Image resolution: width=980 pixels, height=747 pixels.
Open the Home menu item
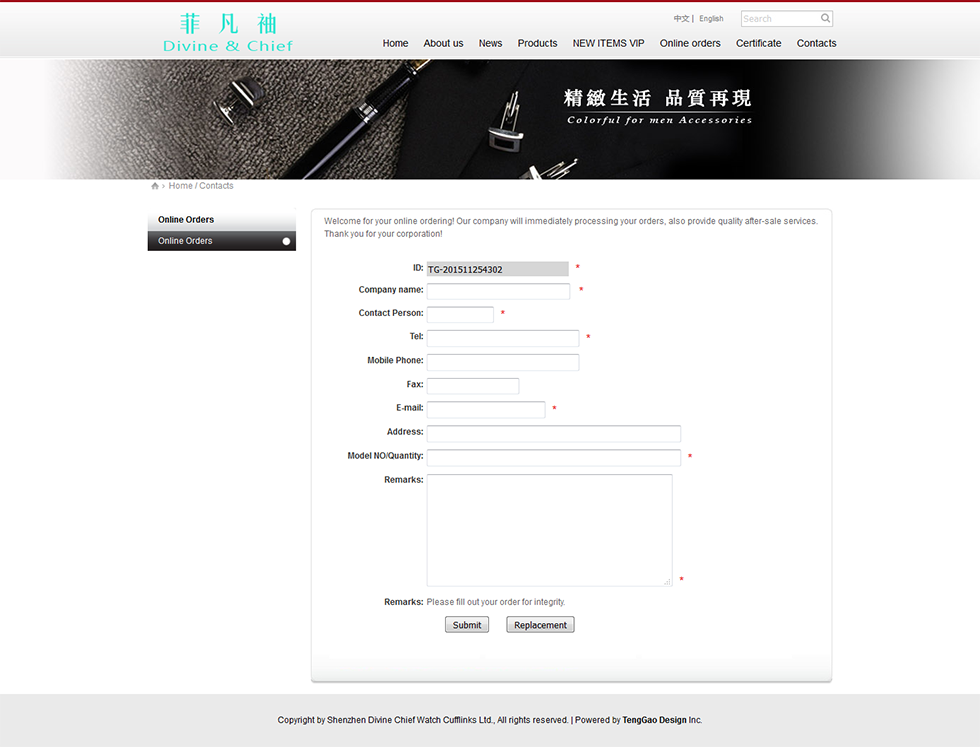(395, 43)
